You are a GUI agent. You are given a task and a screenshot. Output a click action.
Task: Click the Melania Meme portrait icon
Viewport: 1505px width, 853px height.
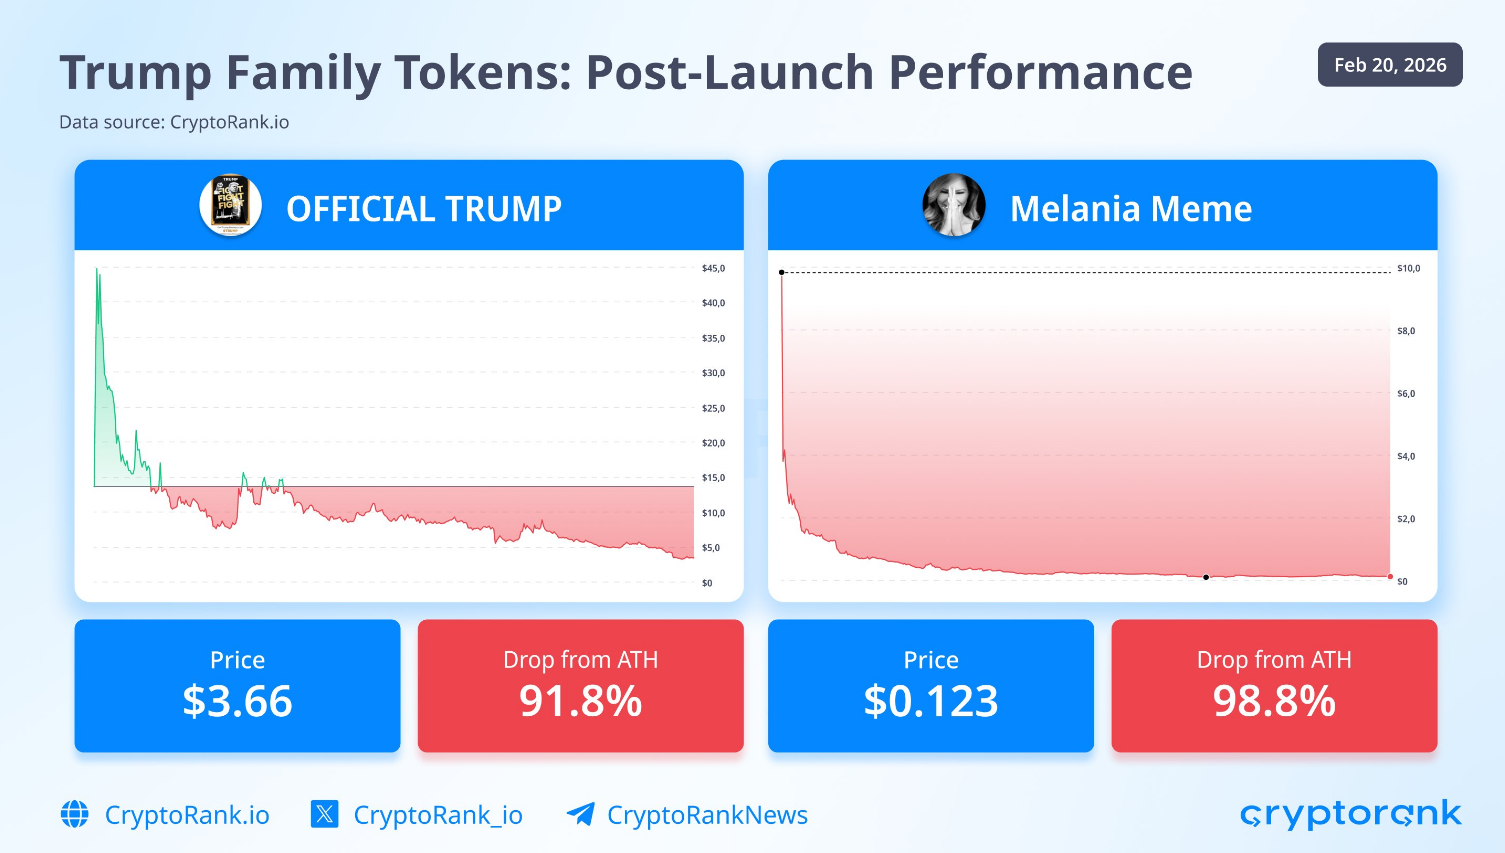click(953, 205)
